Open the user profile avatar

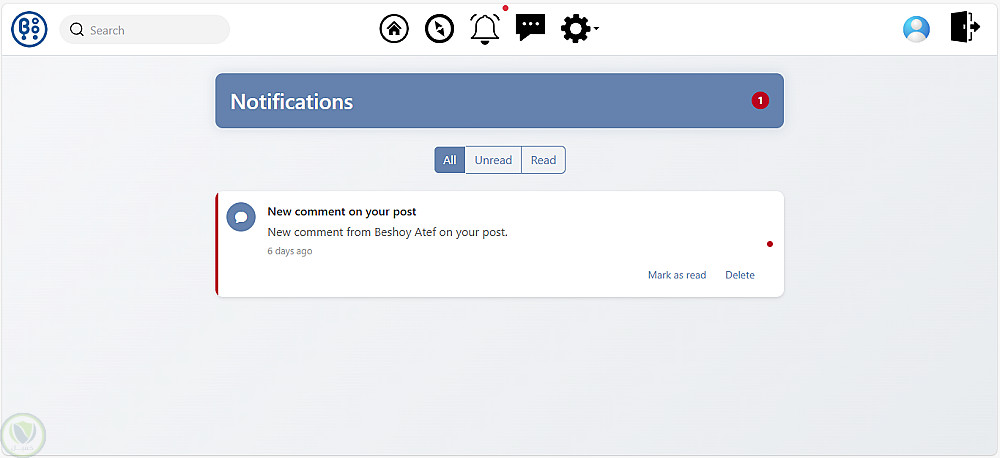[x=916, y=29]
